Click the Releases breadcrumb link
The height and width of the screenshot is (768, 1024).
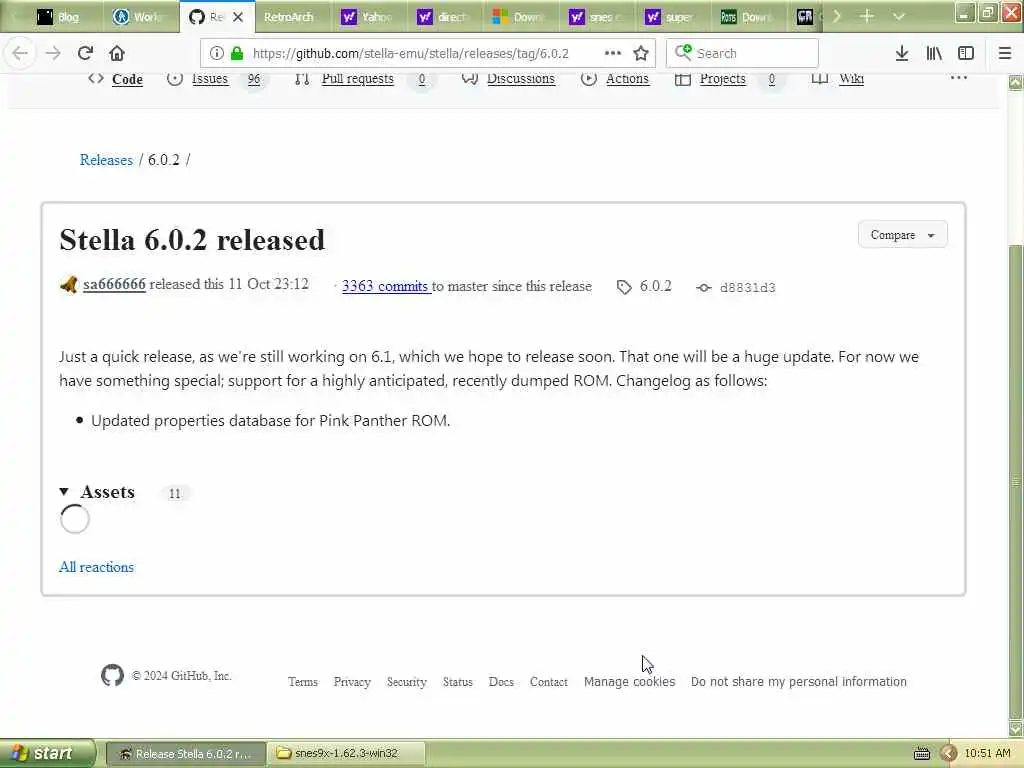(x=106, y=160)
